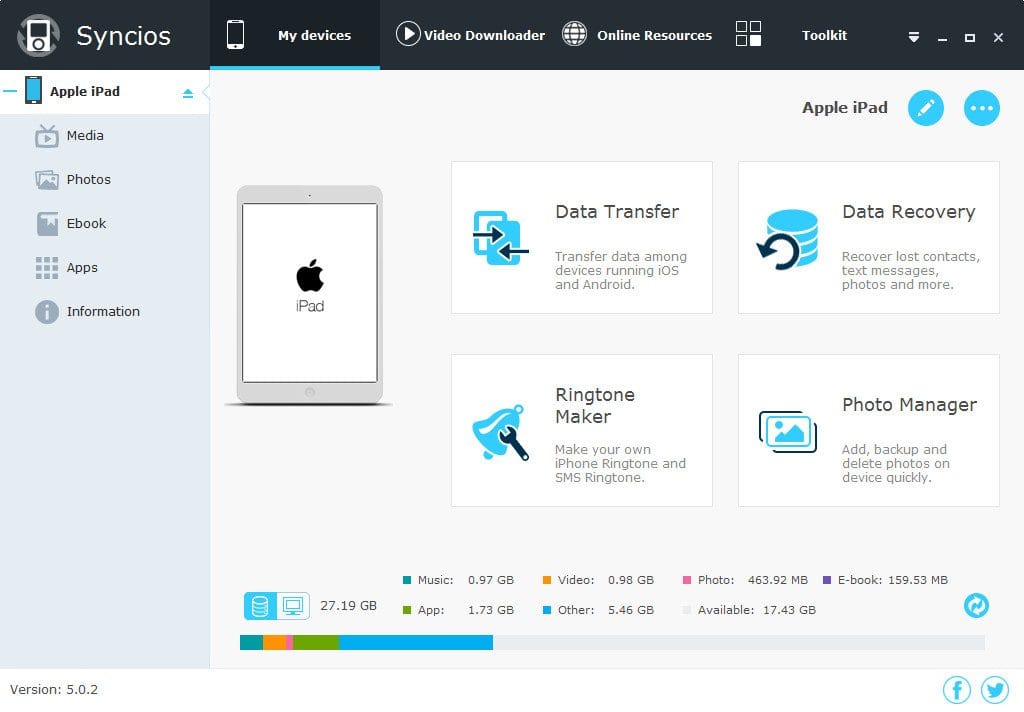
Task: Open more options for Apple iPad
Action: [981, 107]
